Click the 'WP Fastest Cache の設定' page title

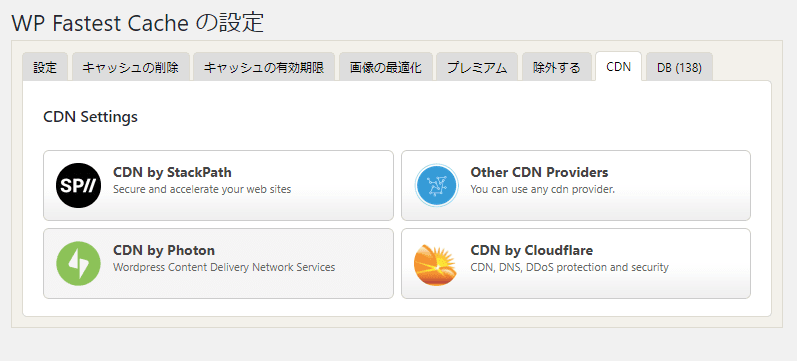click(x=137, y=23)
